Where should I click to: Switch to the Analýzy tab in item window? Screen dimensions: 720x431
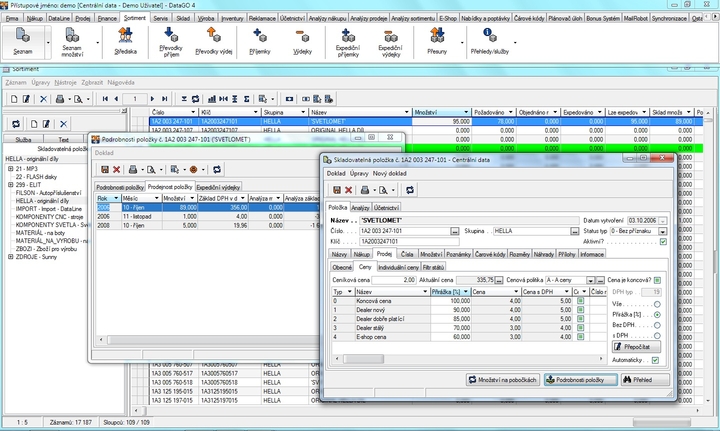click(x=360, y=208)
